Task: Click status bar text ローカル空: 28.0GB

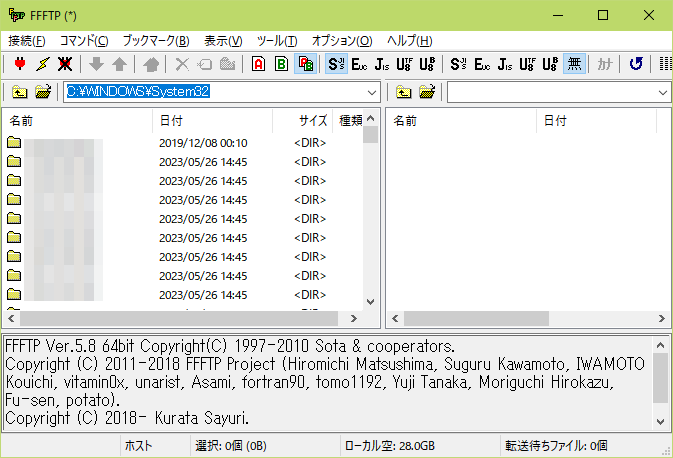Action: point(390,446)
